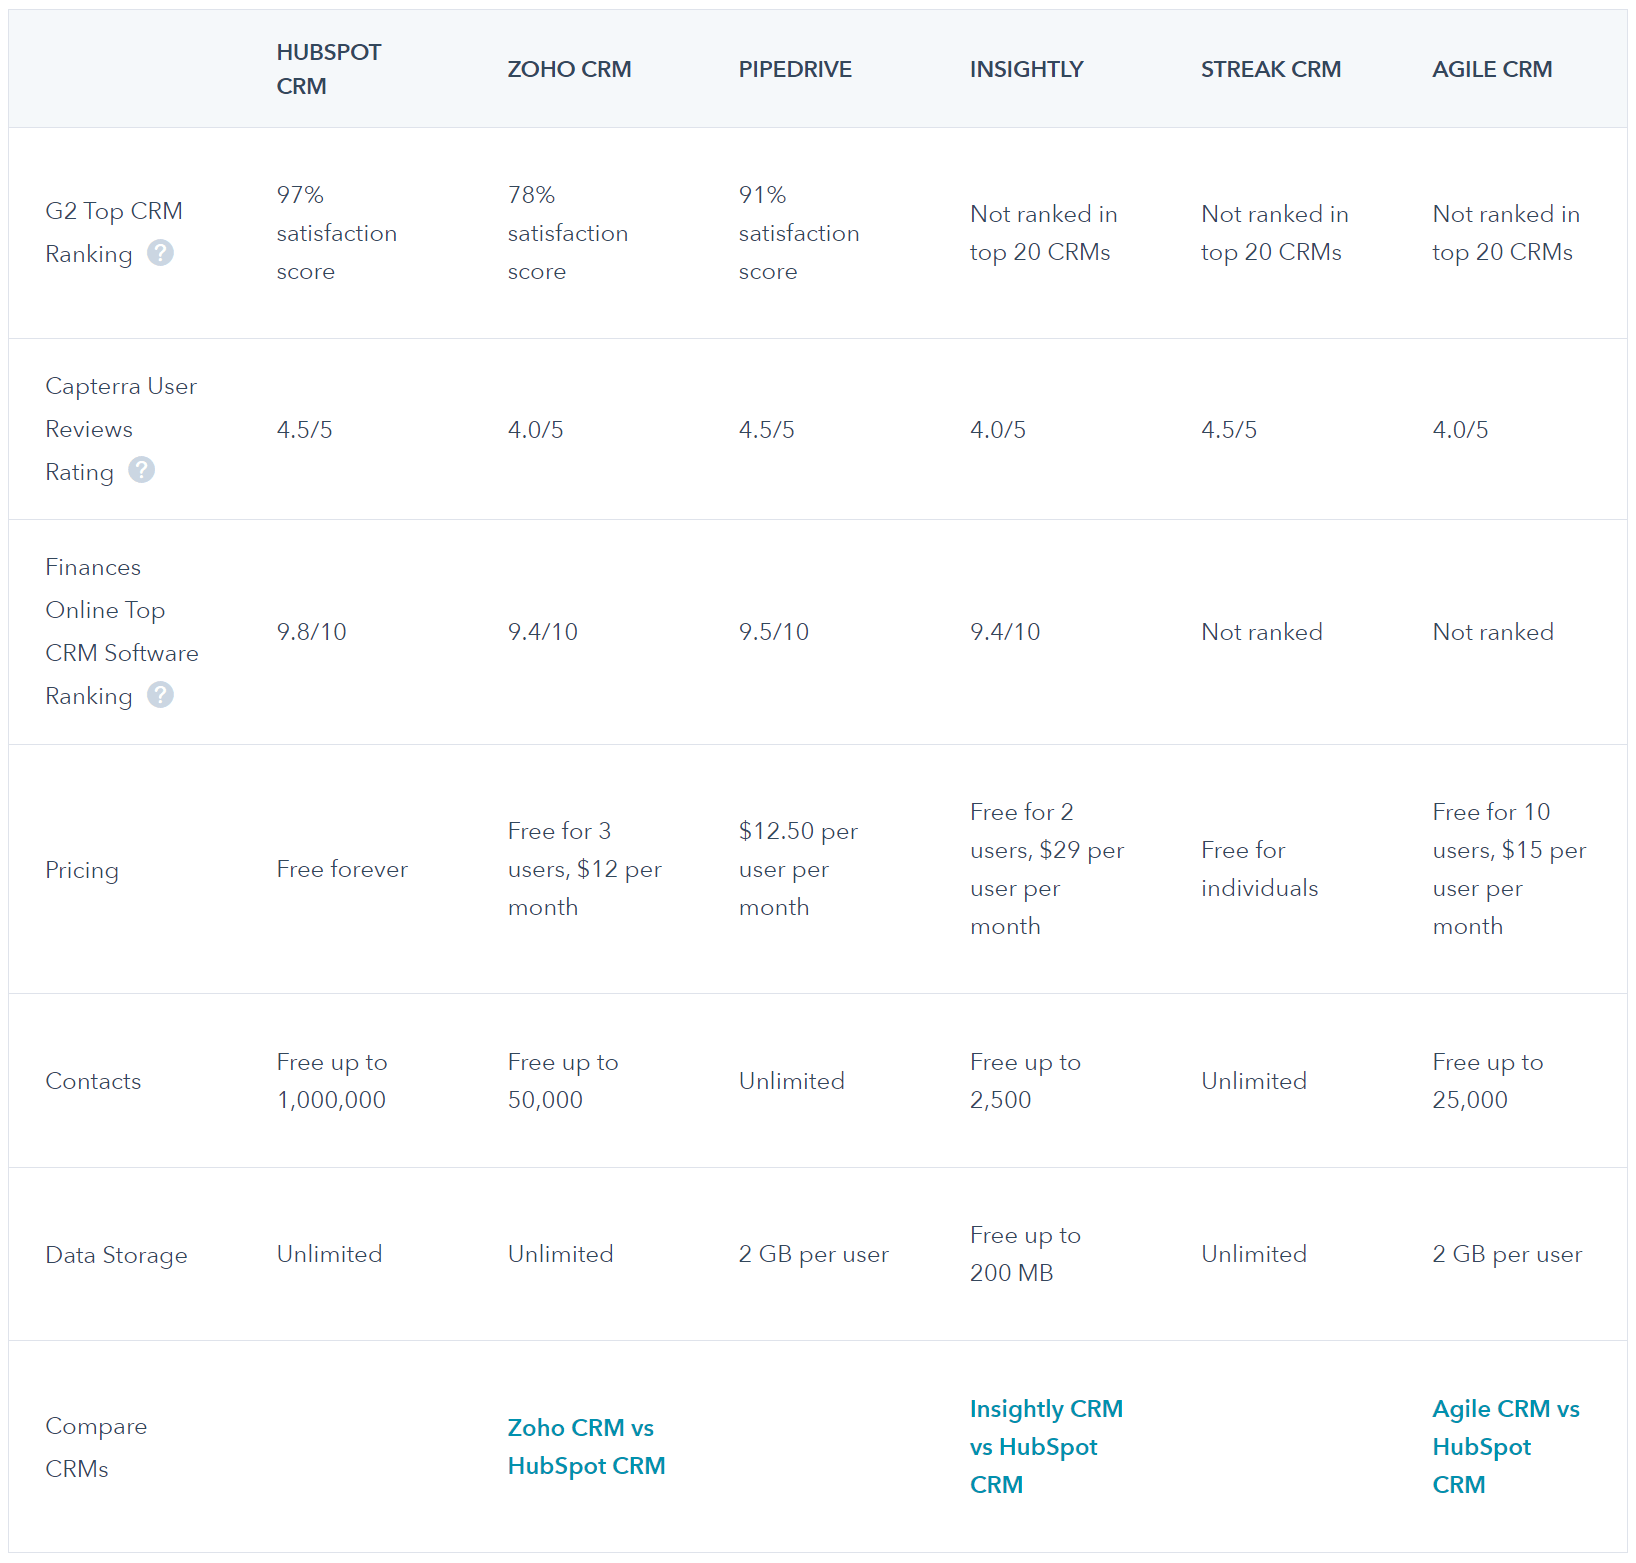Click Insightly's 4.0/5 Capterra rating
The image size is (1636, 1563).
point(997,429)
